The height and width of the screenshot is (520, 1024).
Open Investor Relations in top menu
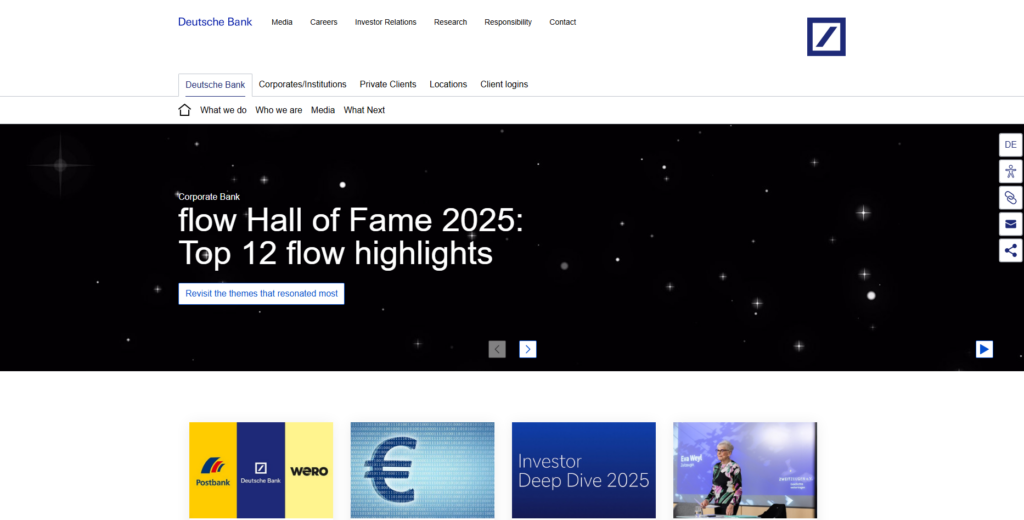tap(385, 22)
